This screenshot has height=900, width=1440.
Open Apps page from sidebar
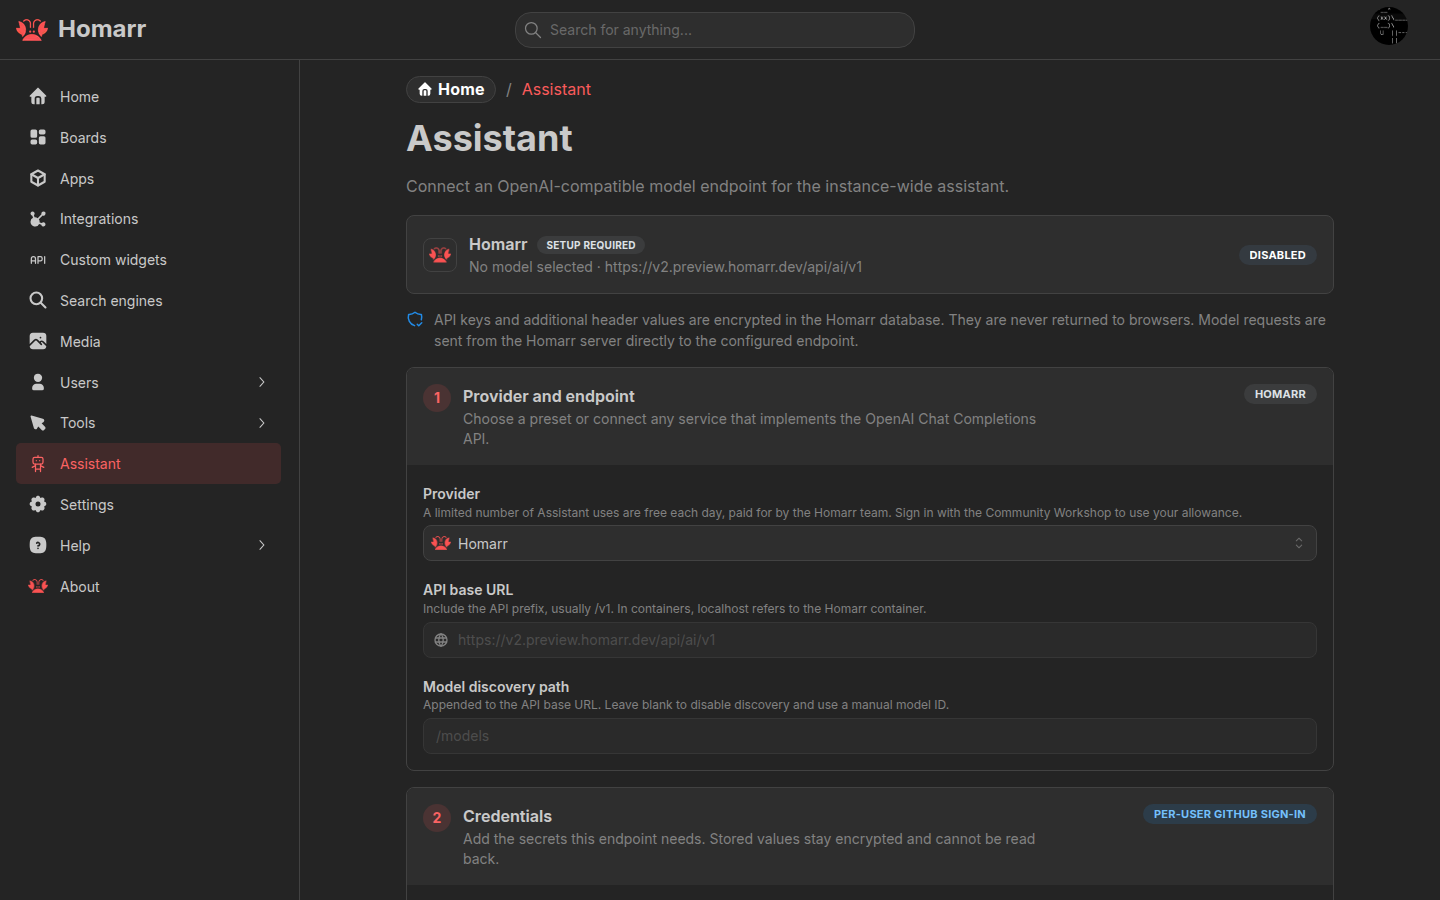[x=148, y=178]
